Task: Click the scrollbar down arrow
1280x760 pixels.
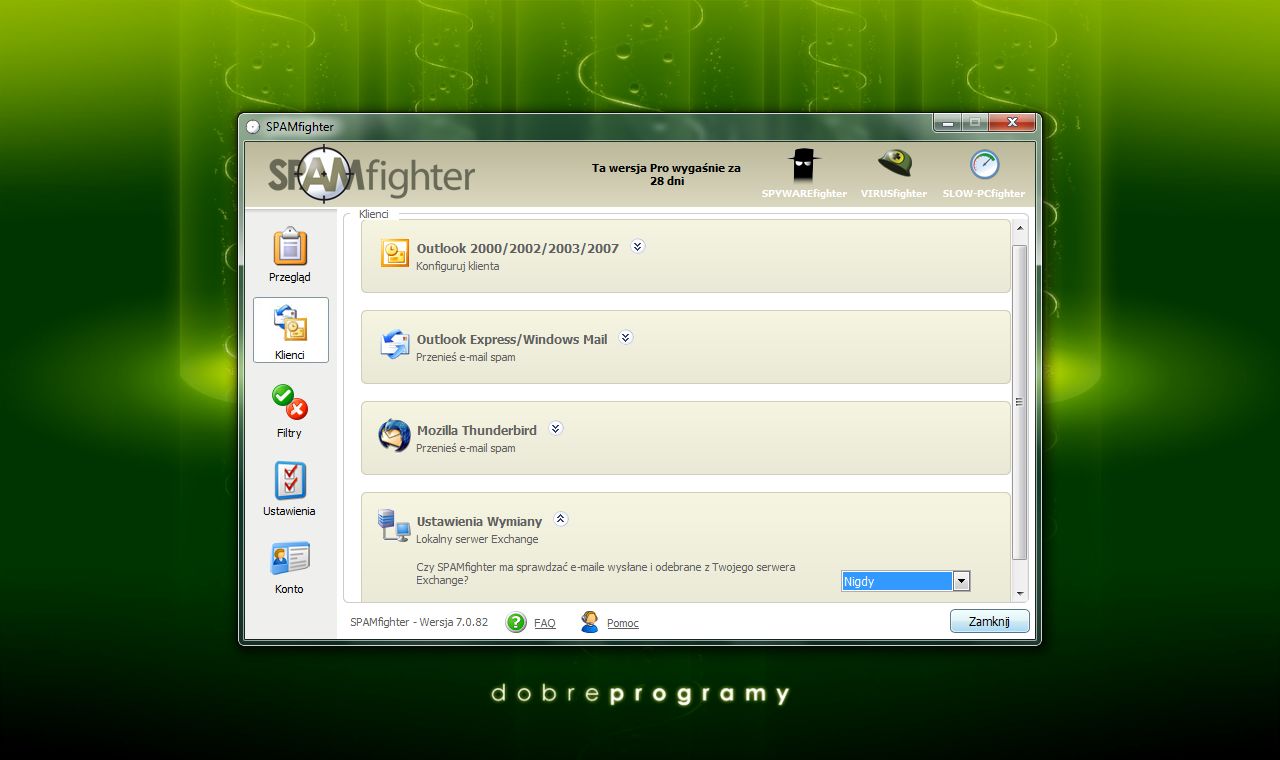Action: (1020, 593)
